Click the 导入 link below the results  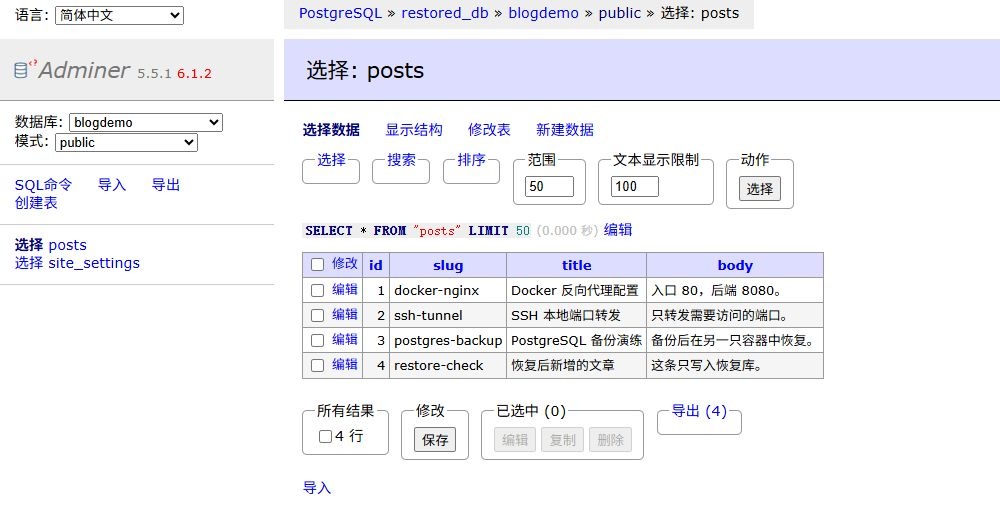coord(317,488)
